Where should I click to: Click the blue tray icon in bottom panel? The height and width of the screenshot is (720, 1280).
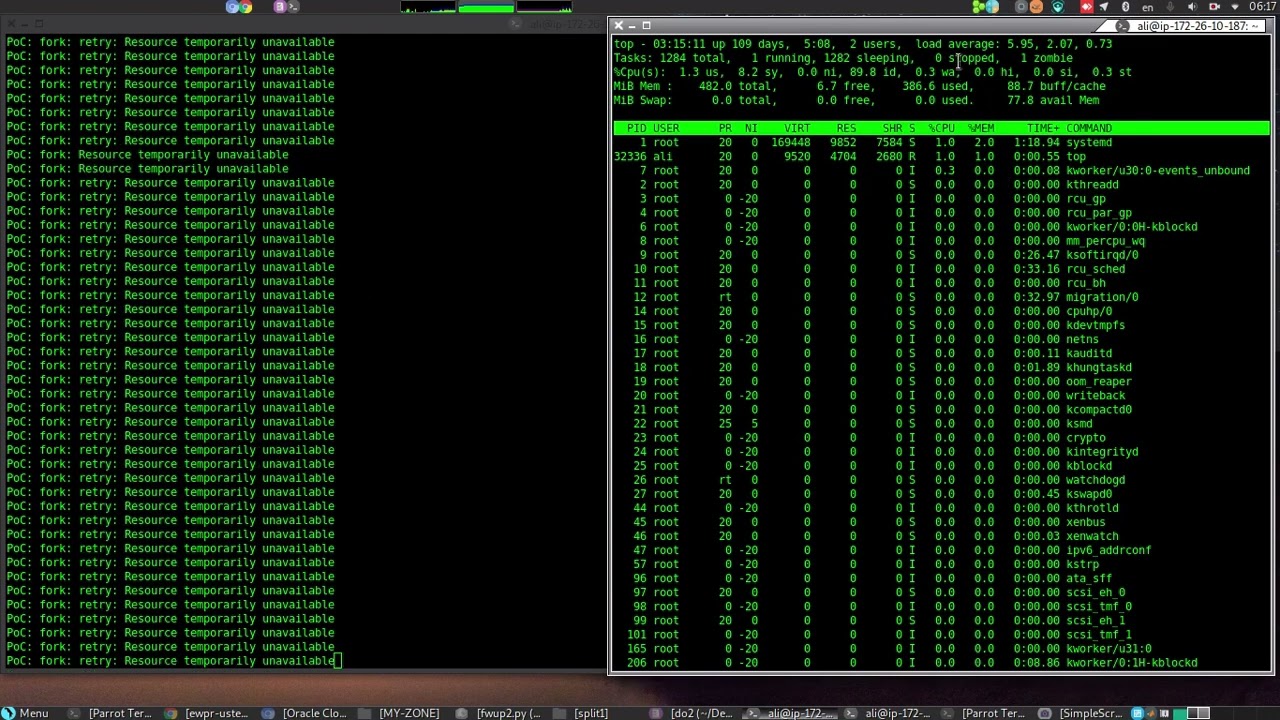[1136, 713]
